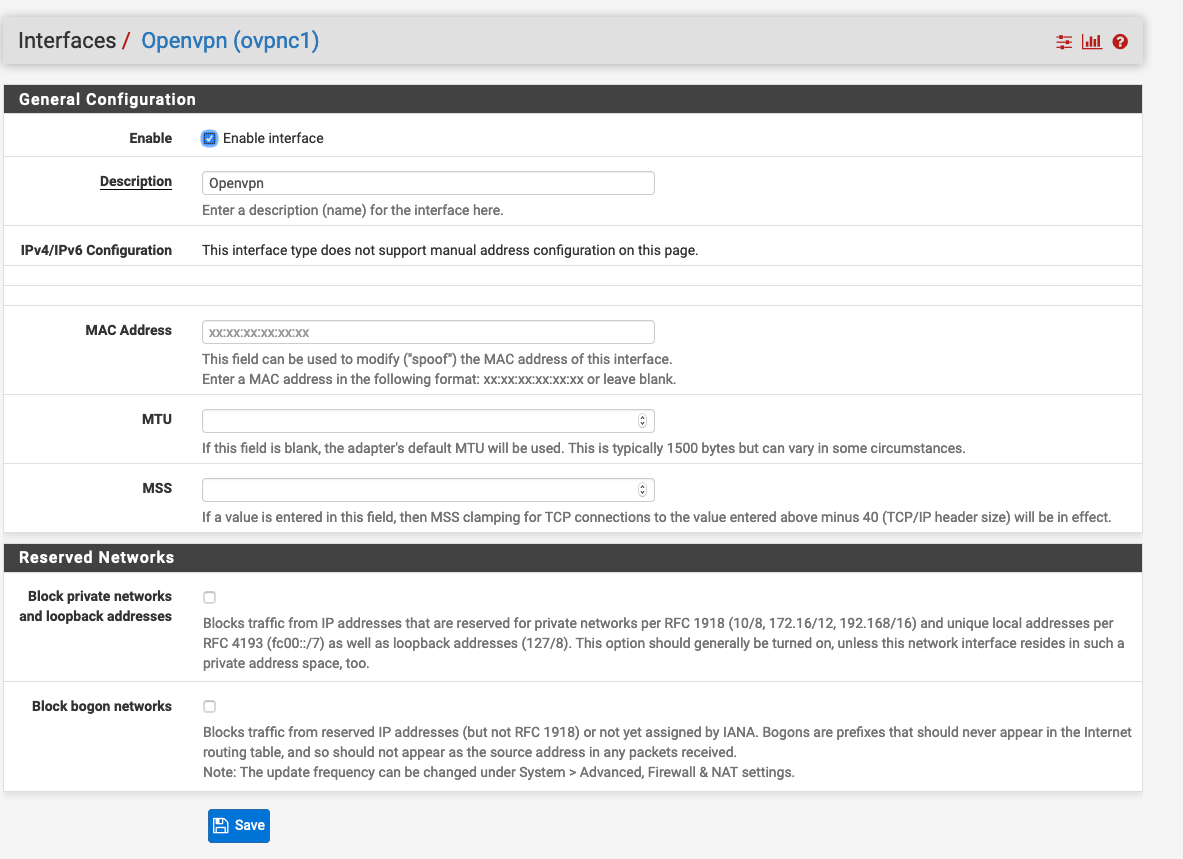Enable Block private networks checkbox
The image size is (1183, 859).
point(209,597)
